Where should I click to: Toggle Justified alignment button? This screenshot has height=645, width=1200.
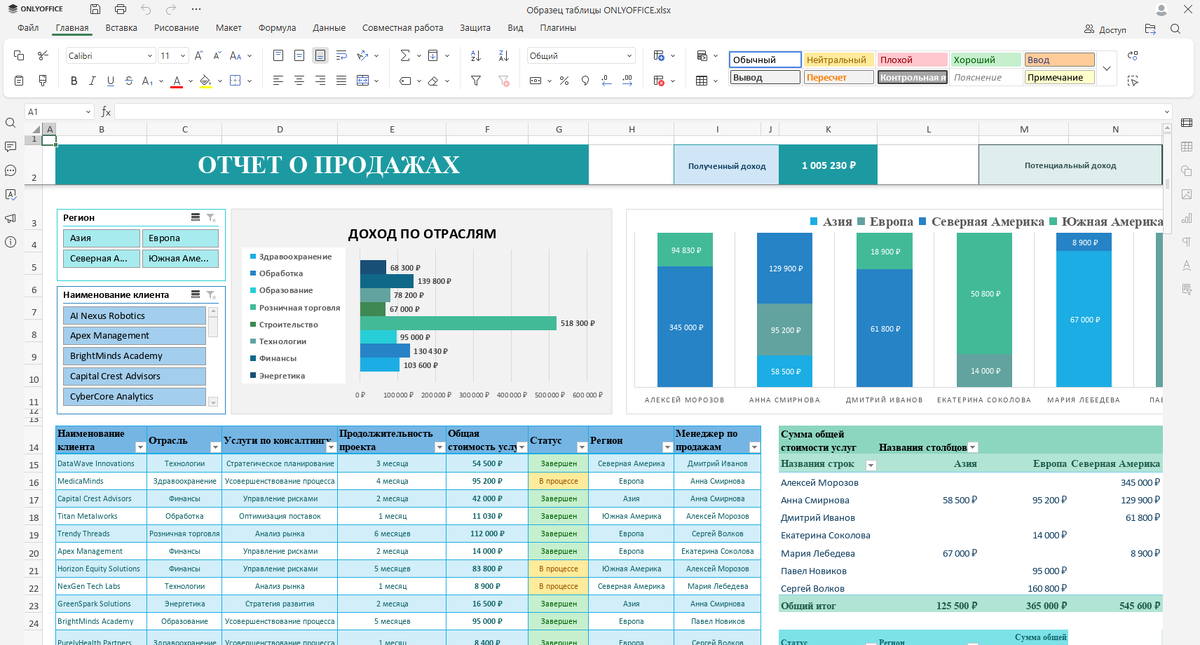point(342,80)
